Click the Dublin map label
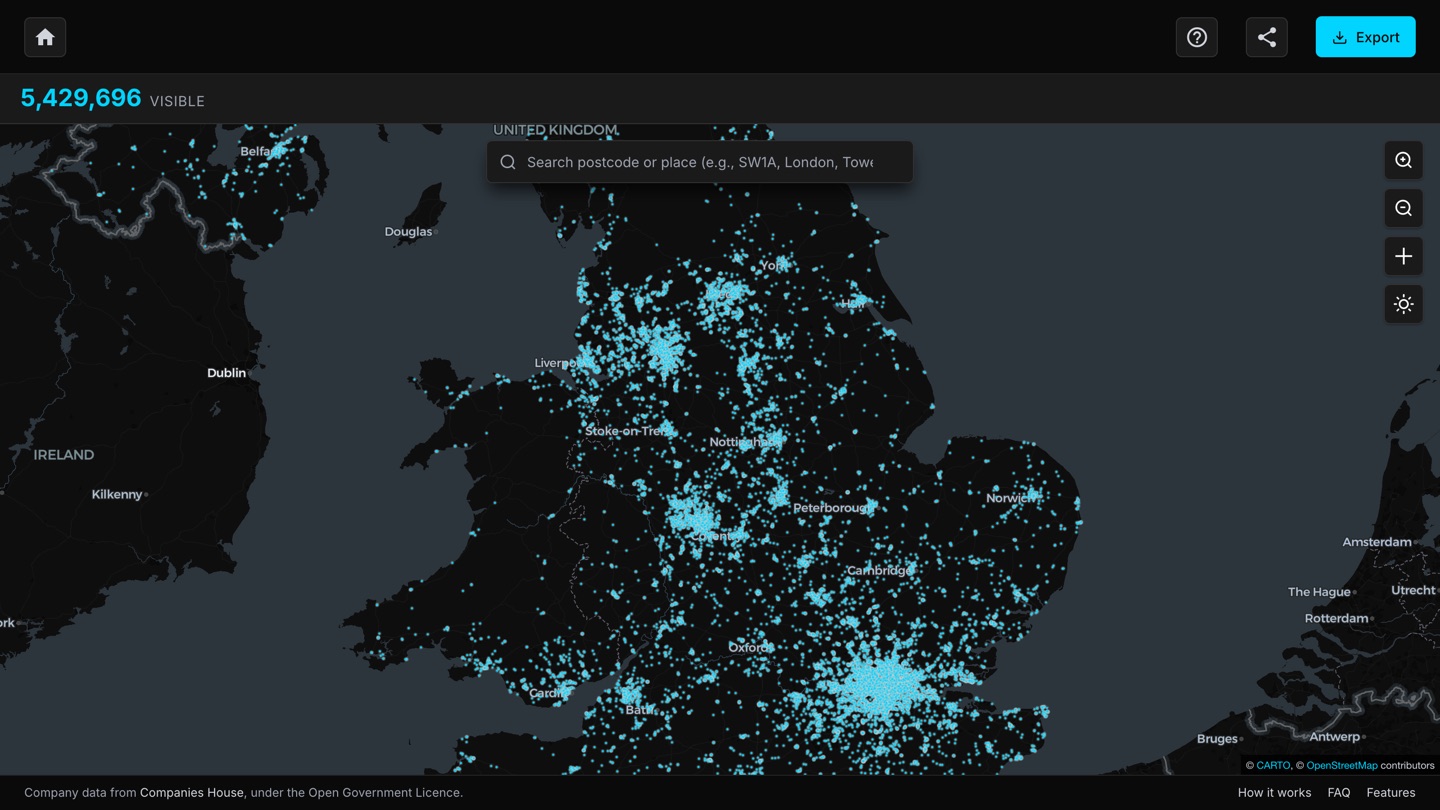Screen dimensions: 1440x810 (226, 372)
